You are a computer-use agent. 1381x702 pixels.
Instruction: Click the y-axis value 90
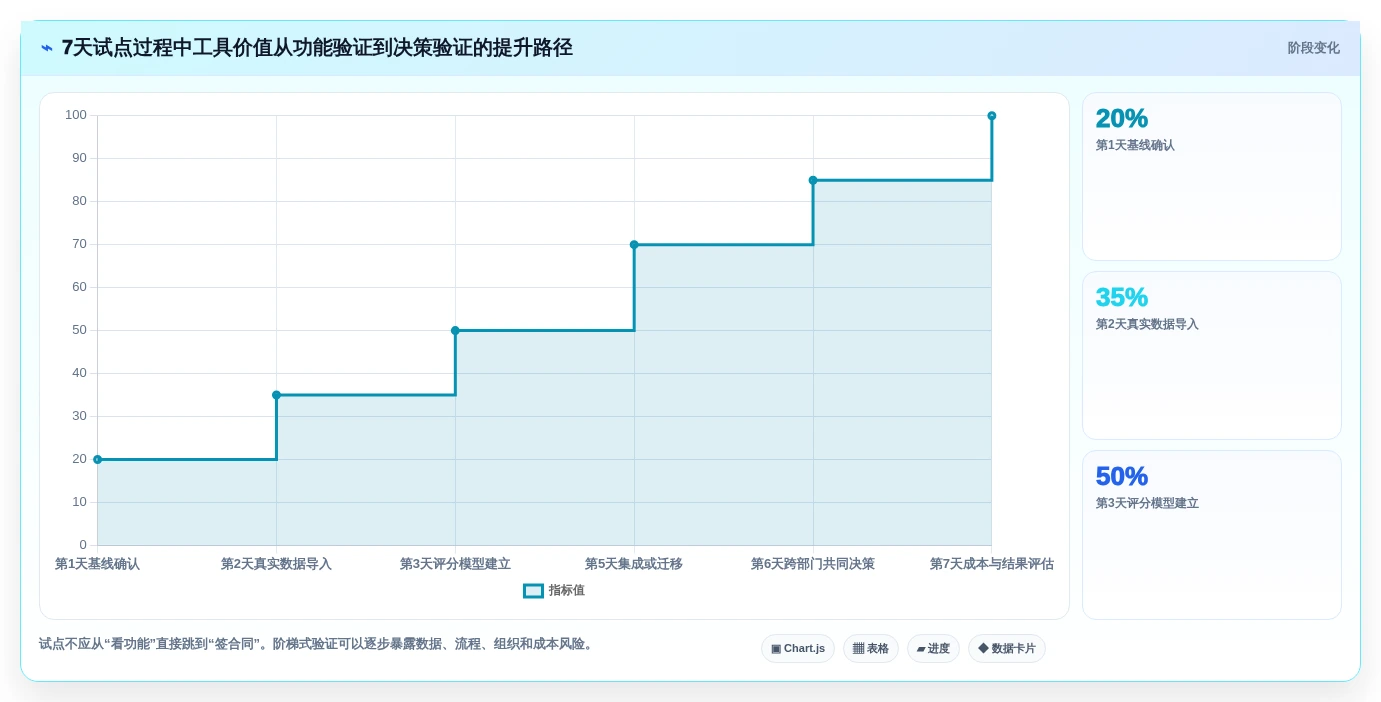click(79, 158)
